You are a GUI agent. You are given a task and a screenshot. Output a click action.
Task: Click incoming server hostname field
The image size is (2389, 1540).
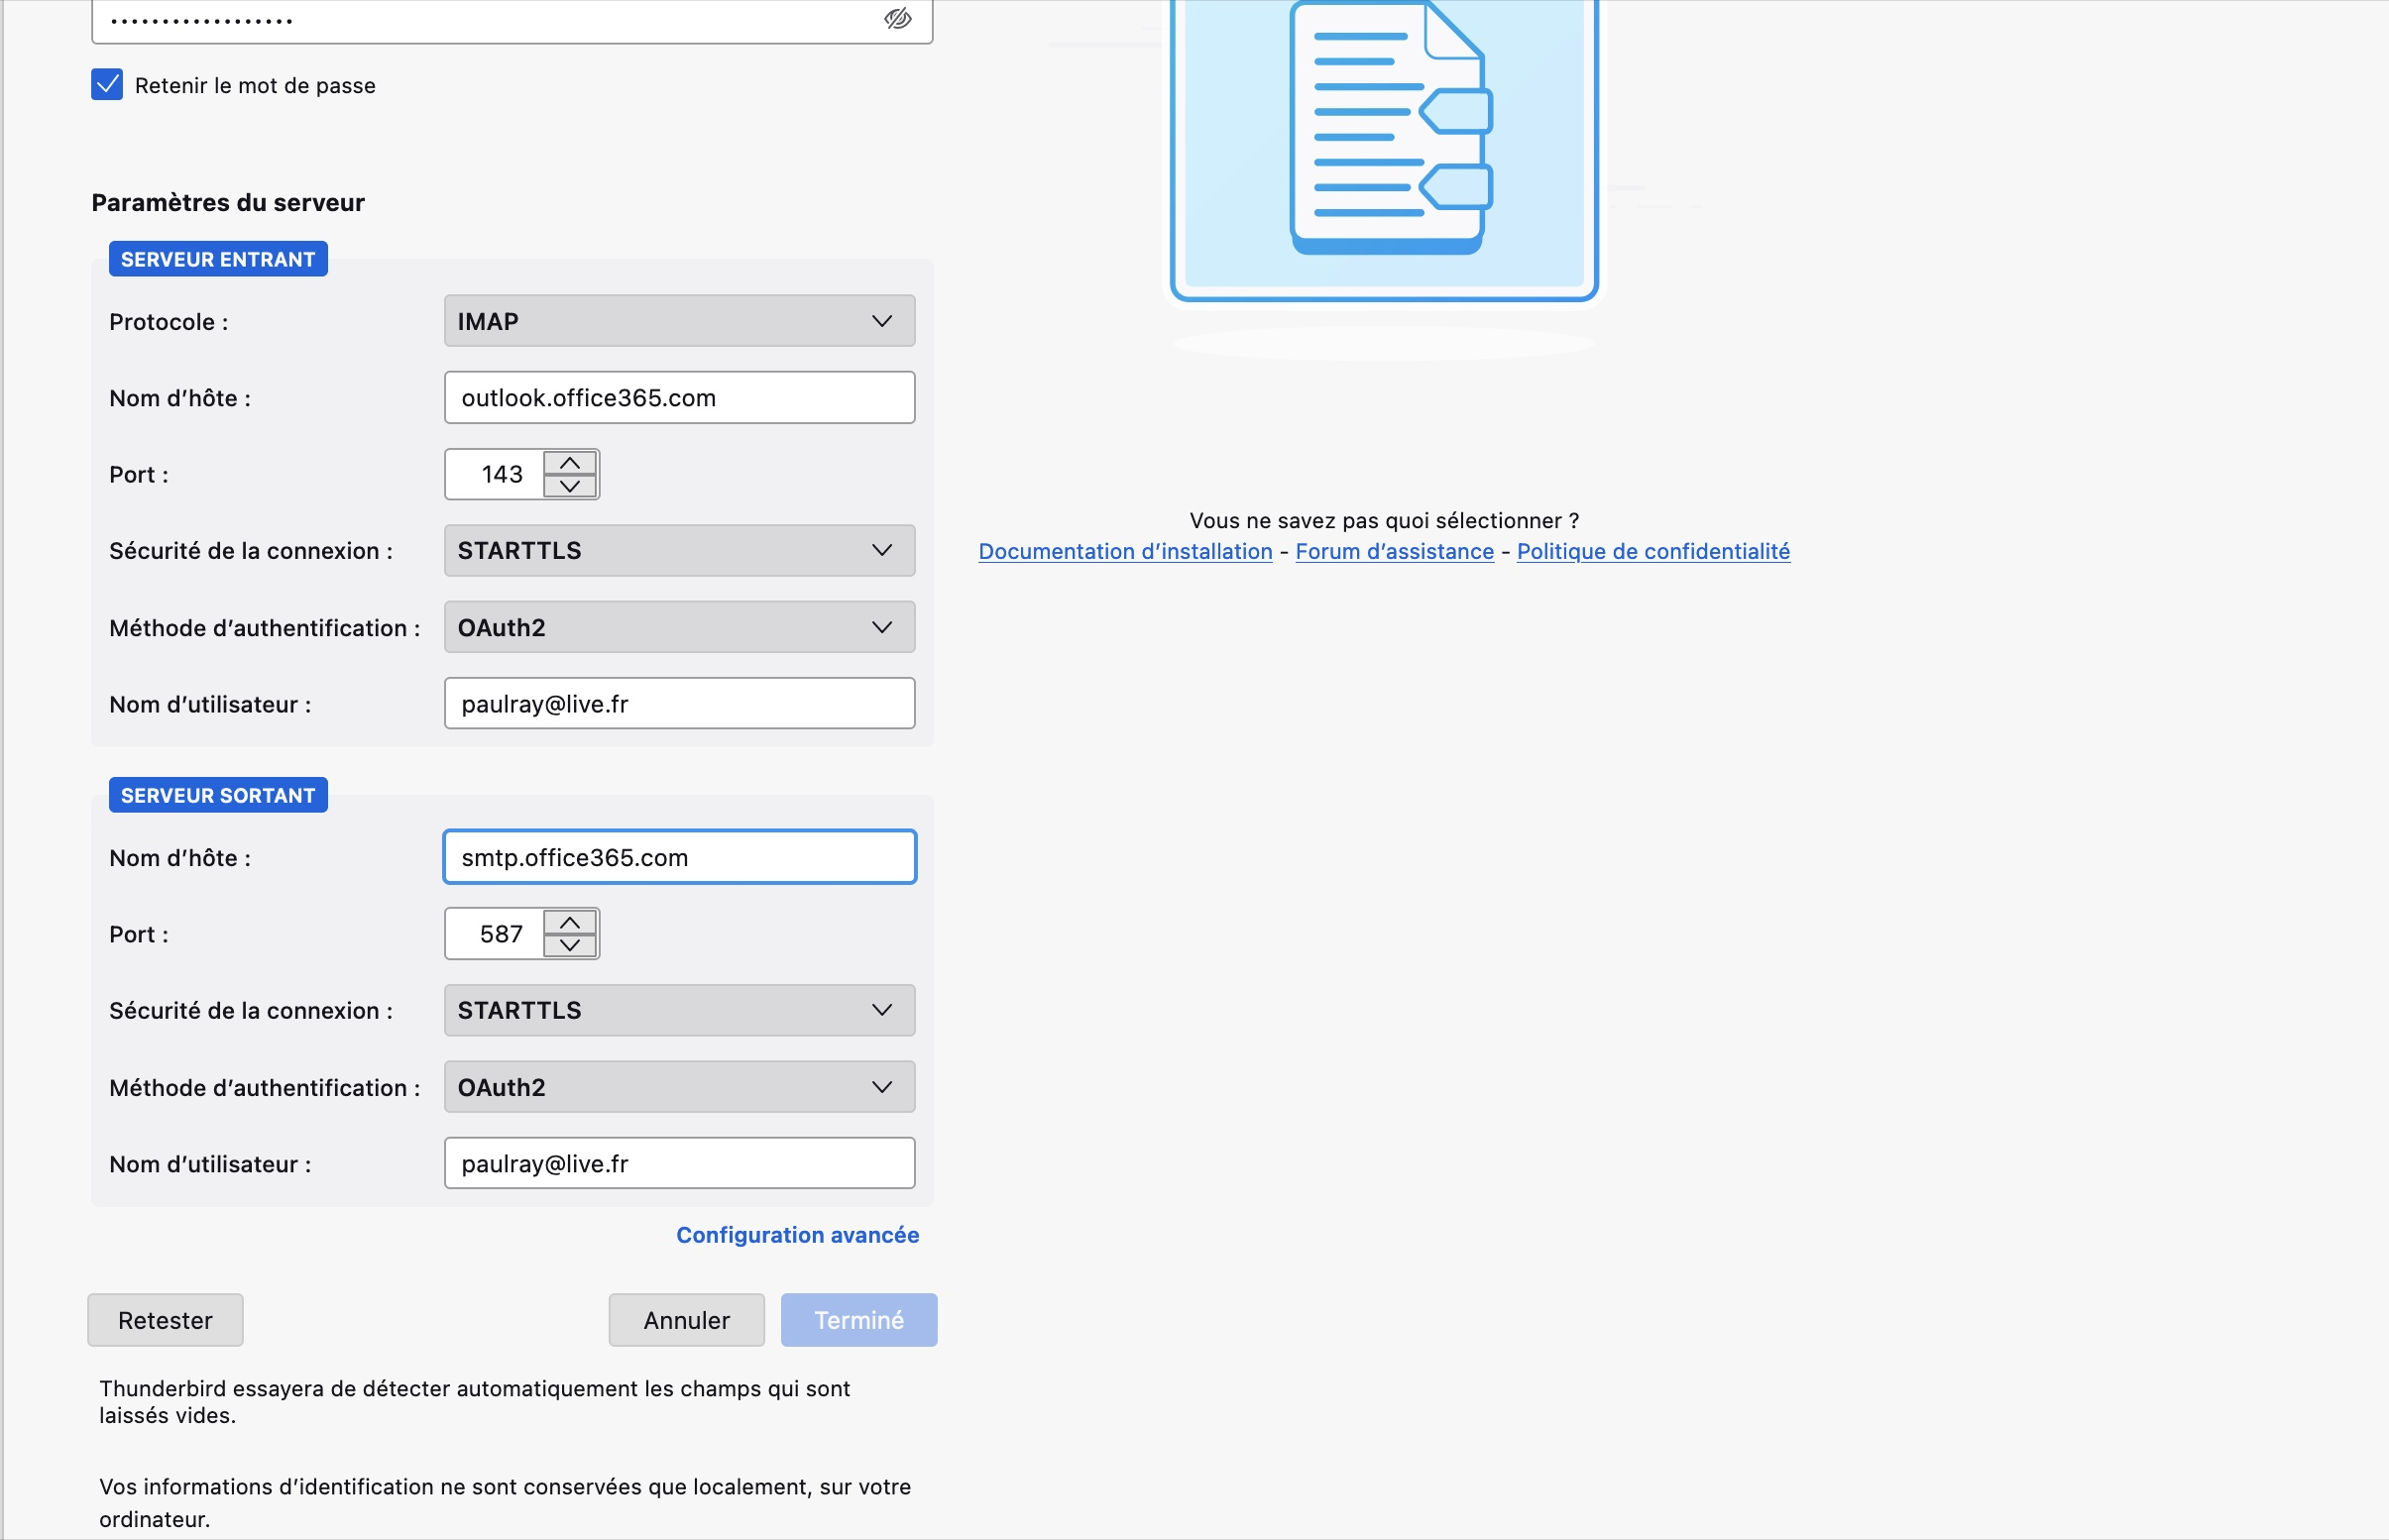click(x=679, y=398)
